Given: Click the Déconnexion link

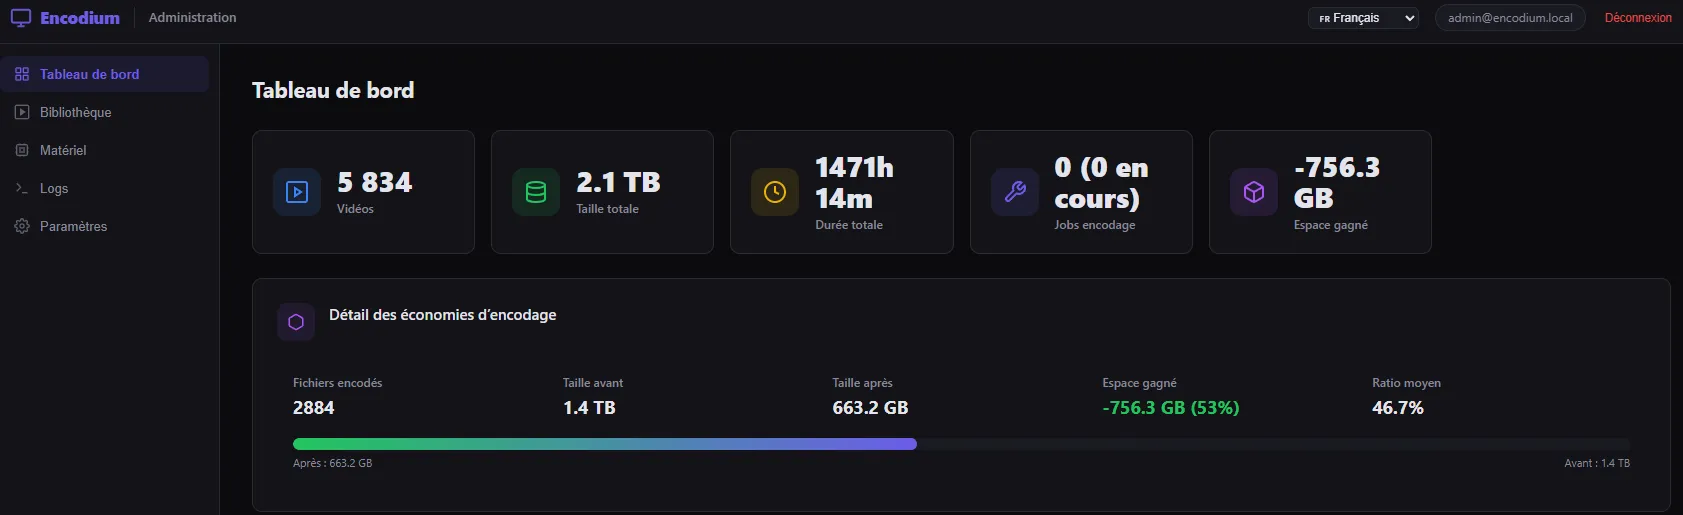Looking at the screenshot, I should (1638, 18).
